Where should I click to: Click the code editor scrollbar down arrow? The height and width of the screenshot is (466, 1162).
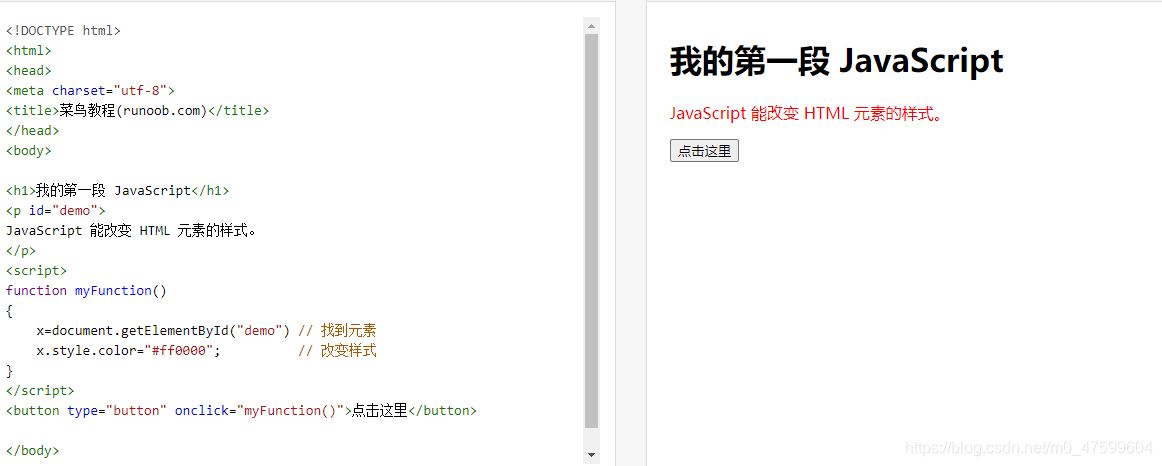[x=591, y=454]
